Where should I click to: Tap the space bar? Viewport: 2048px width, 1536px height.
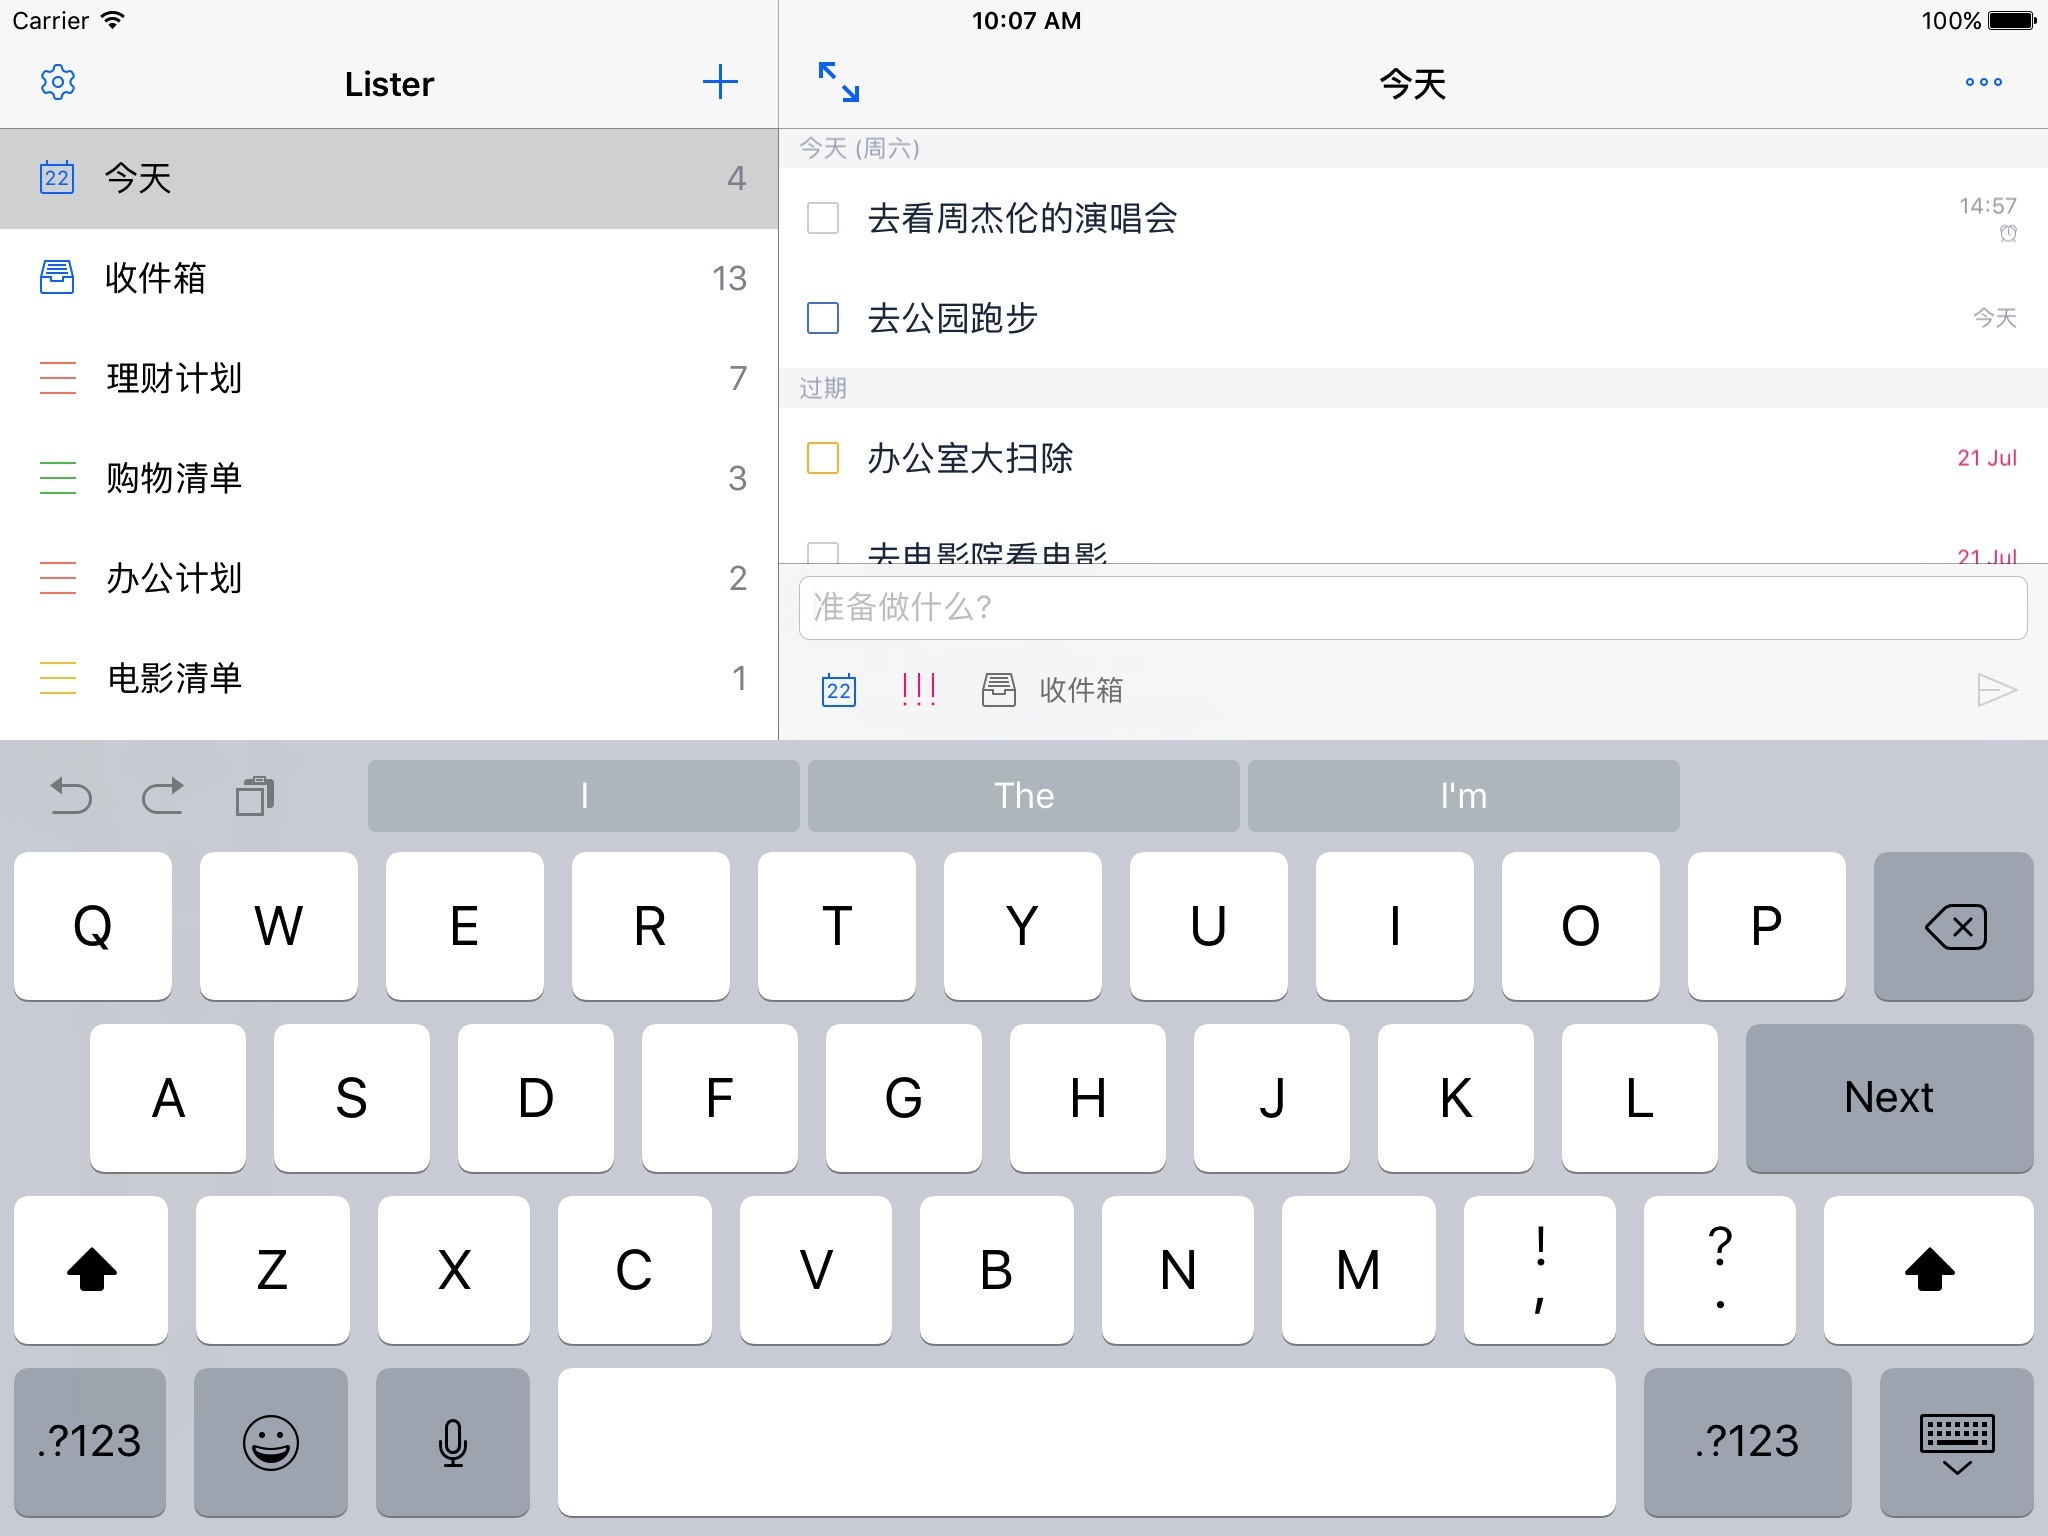pos(1087,1442)
